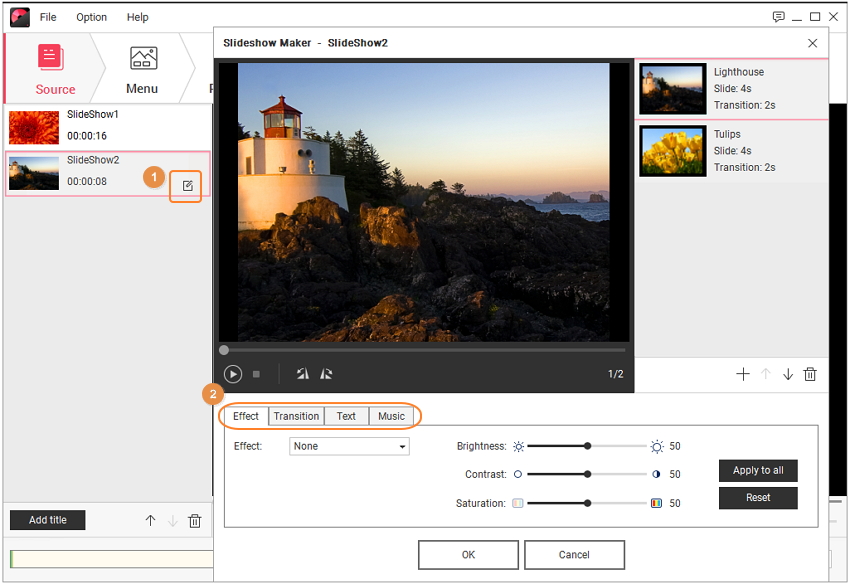850x584 pixels.
Task: Adjust the Brightness slider
Action: pyautogui.click(x=587, y=446)
